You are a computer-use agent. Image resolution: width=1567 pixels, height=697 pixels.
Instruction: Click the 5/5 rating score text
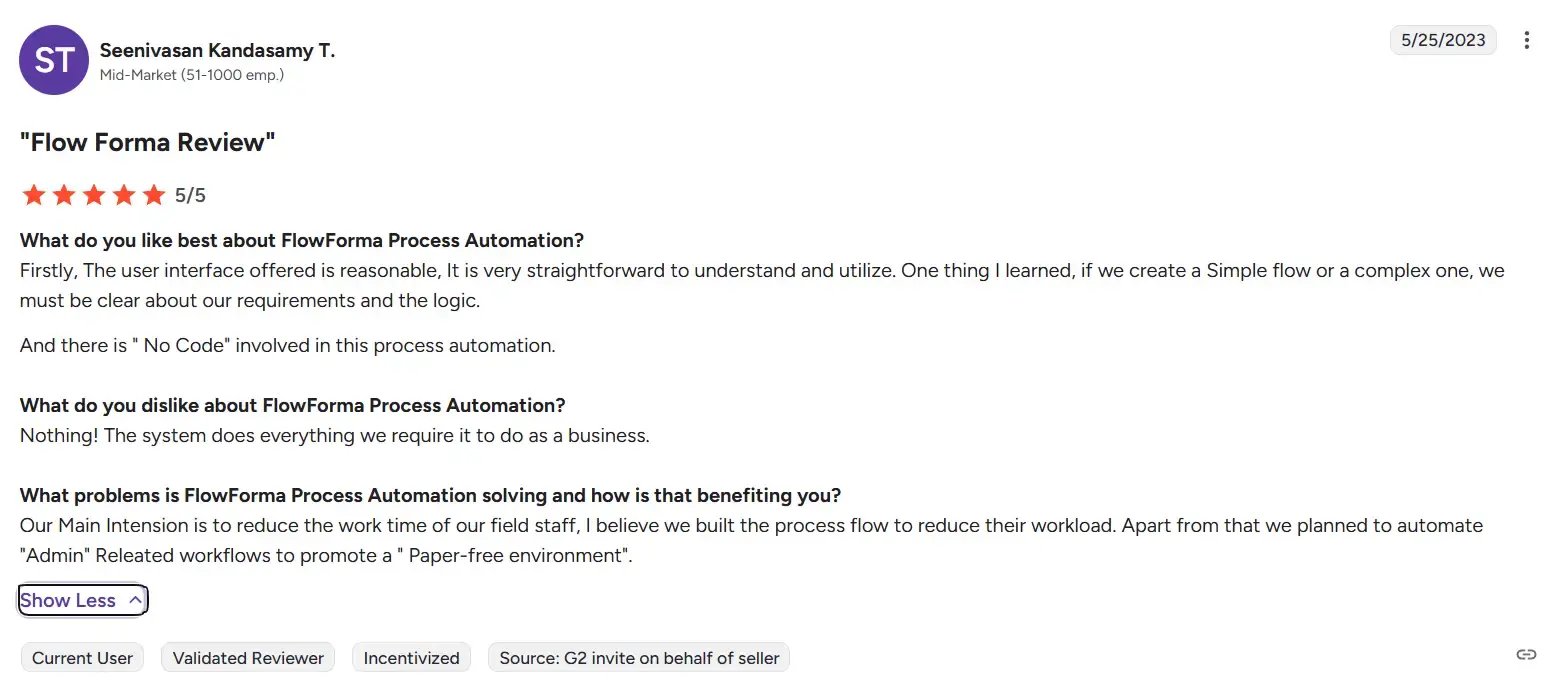pyautogui.click(x=190, y=195)
